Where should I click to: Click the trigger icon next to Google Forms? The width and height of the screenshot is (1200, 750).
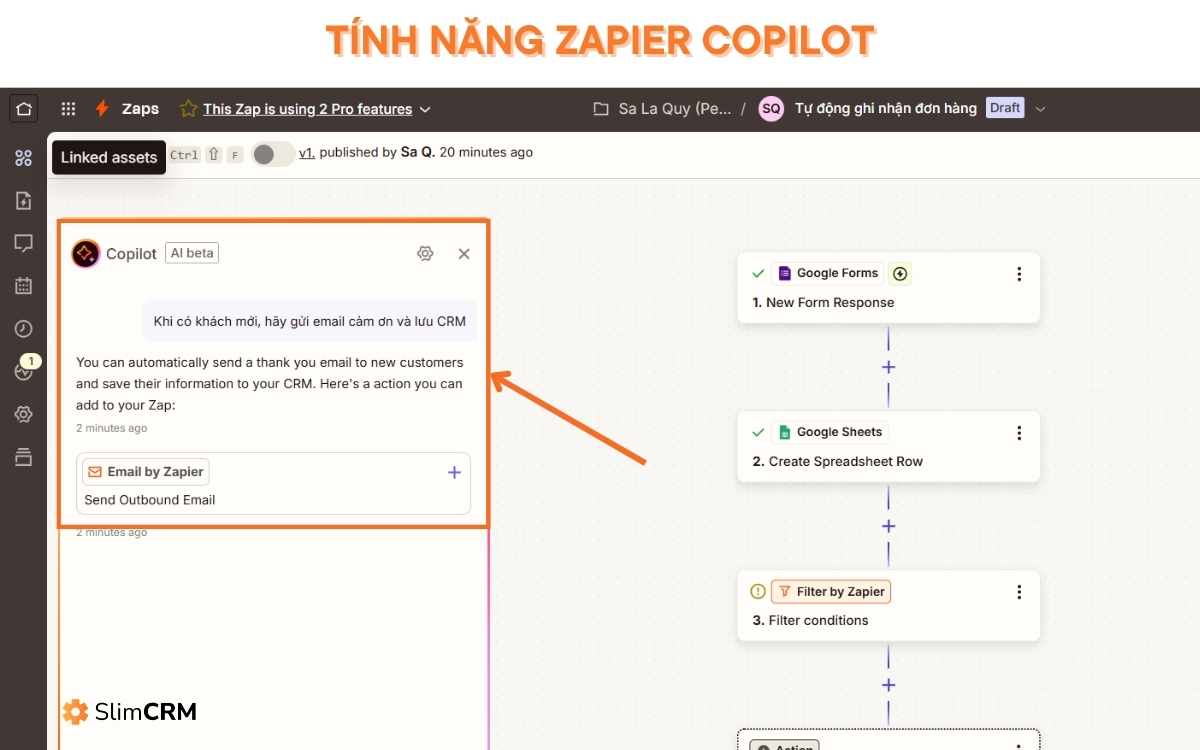tap(900, 273)
